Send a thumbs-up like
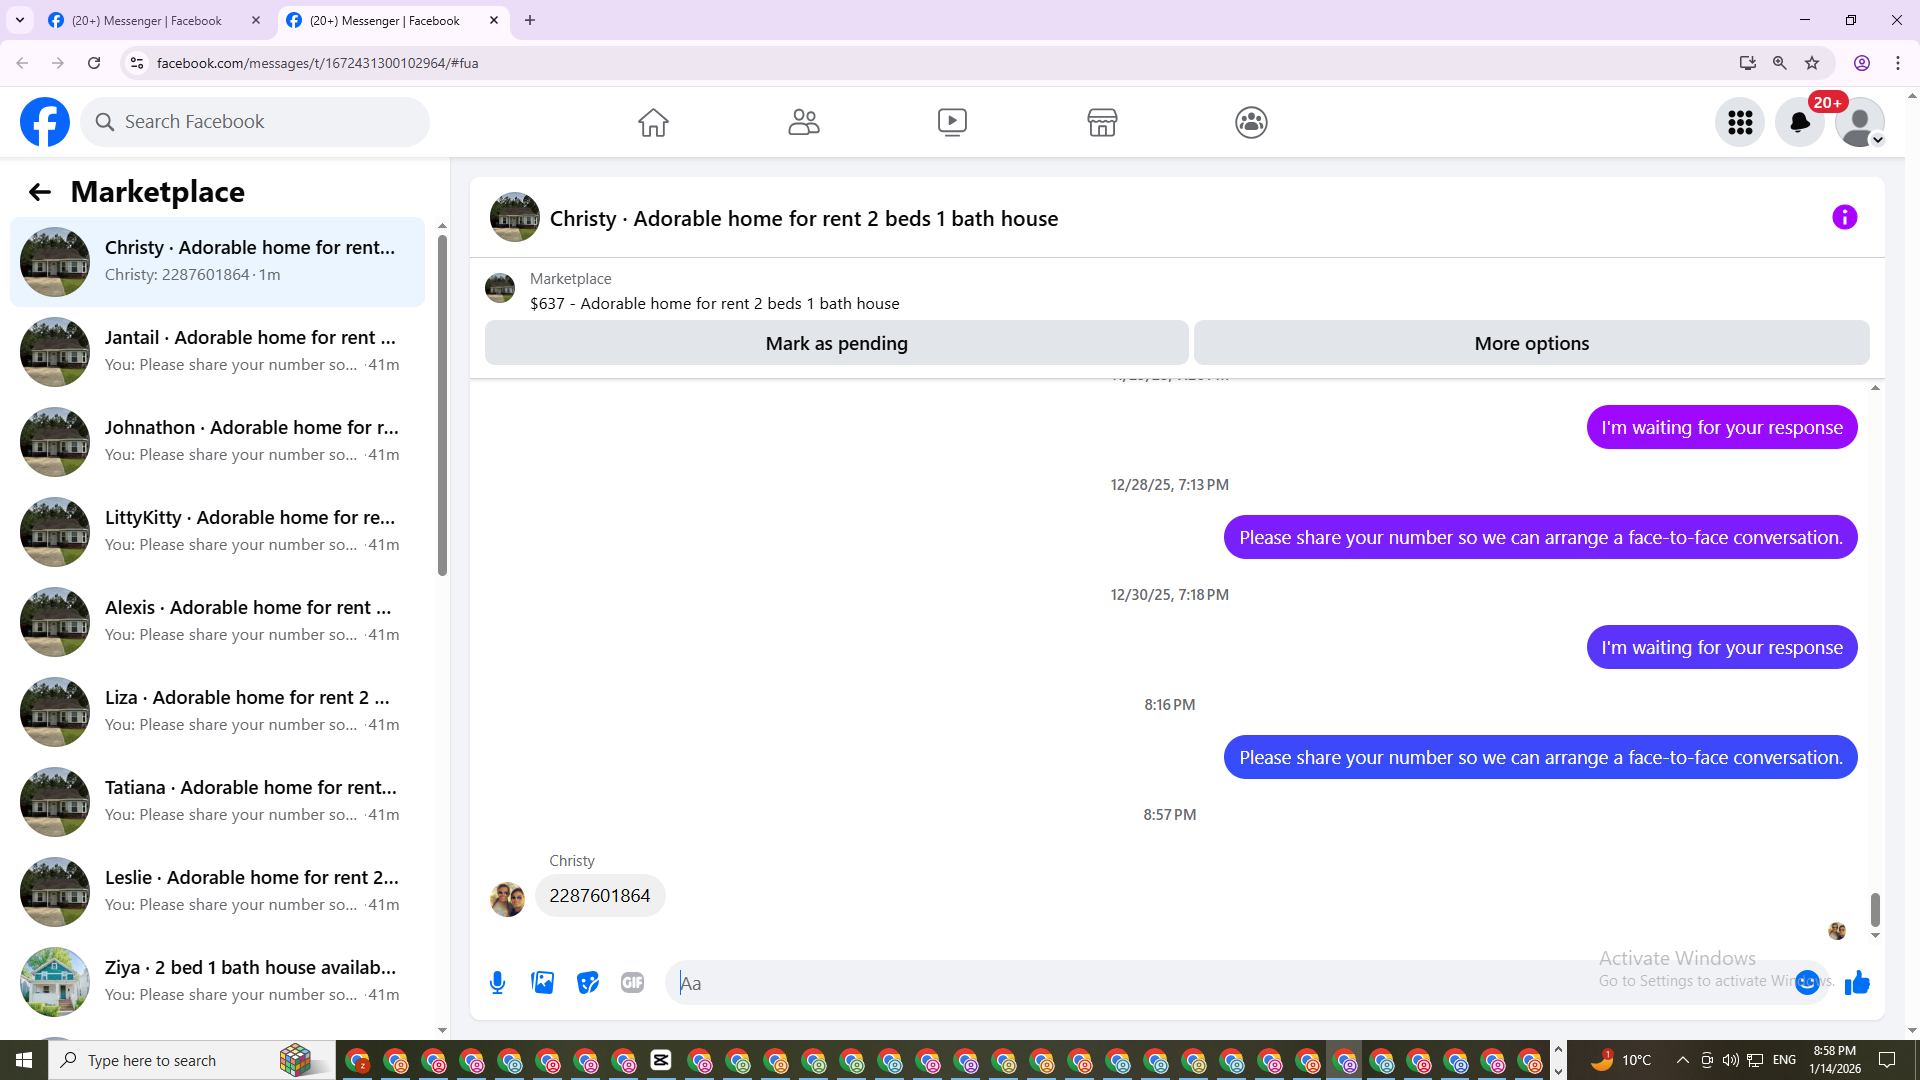This screenshot has height=1080, width=1920. click(x=1857, y=983)
